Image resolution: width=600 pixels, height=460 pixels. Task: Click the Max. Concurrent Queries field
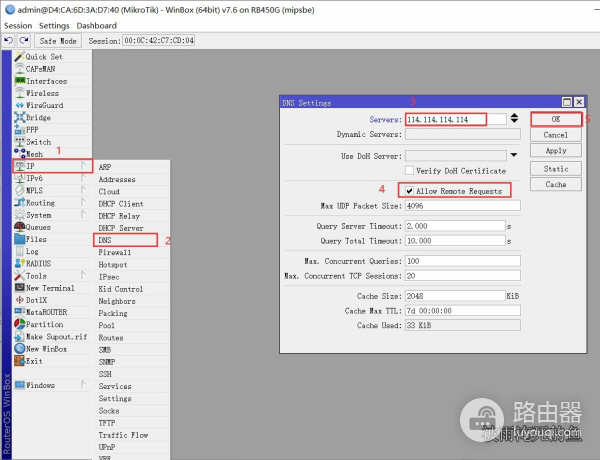463,261
